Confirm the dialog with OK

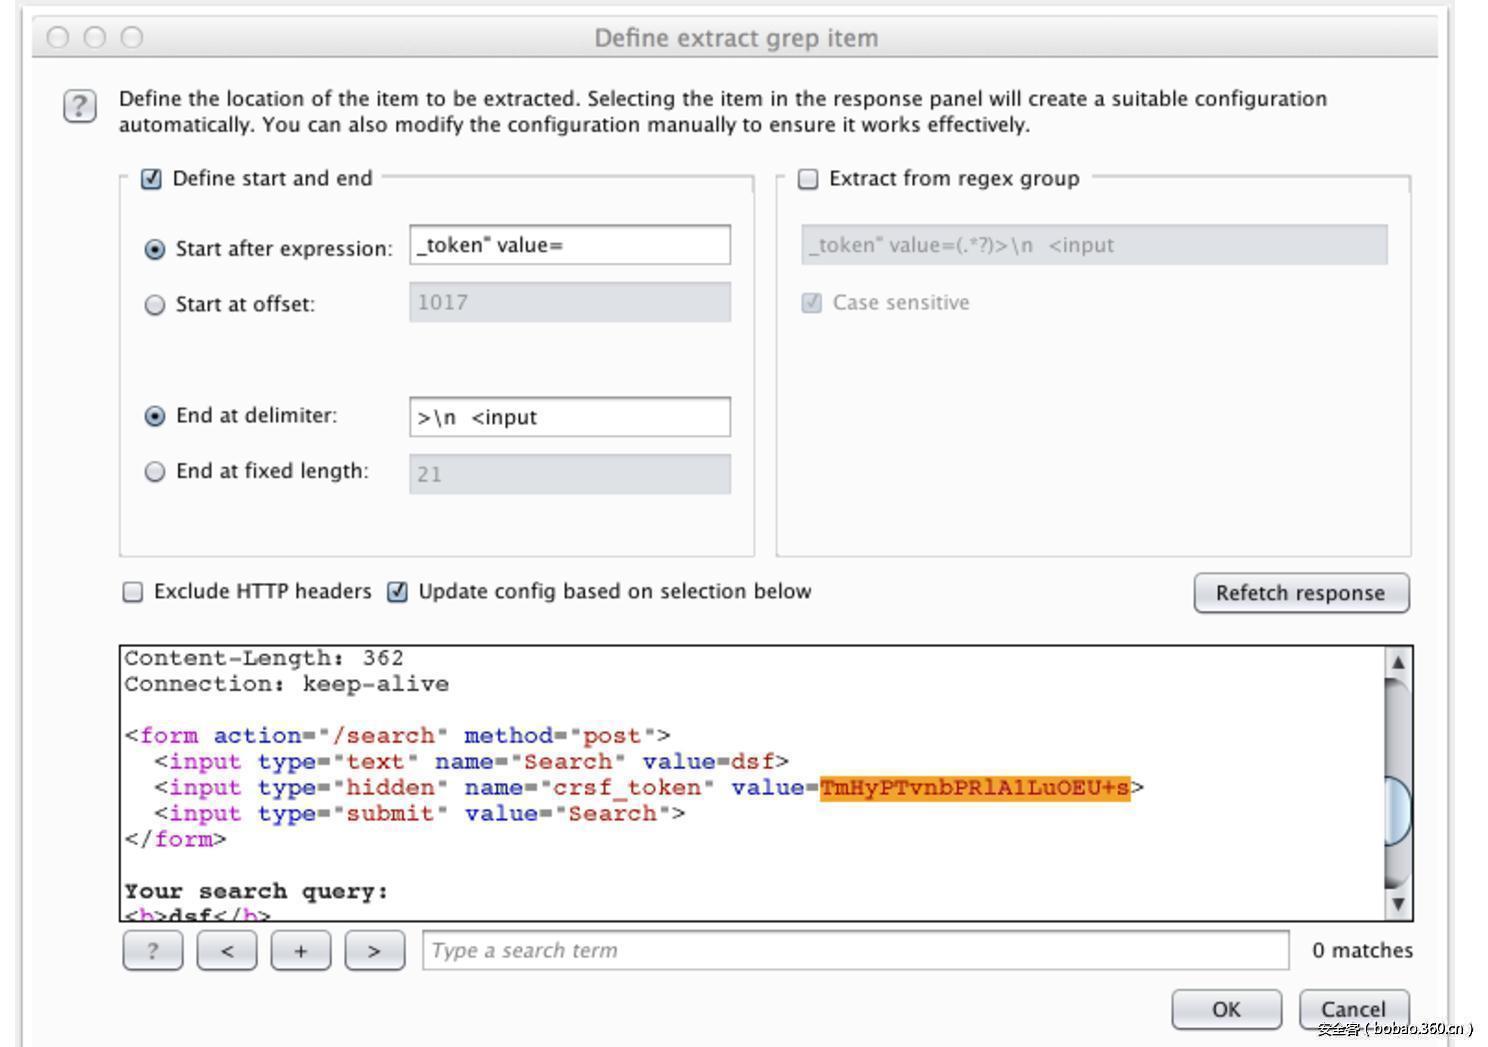1226,1009
